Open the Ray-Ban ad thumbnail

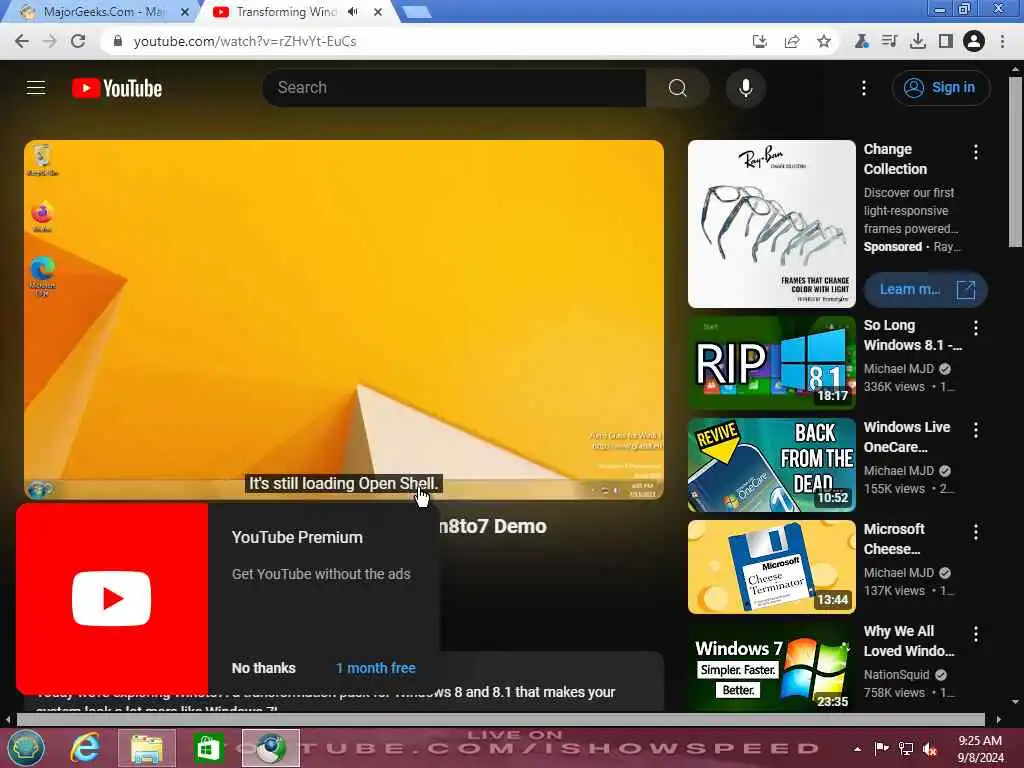click(x=771, y=224)
